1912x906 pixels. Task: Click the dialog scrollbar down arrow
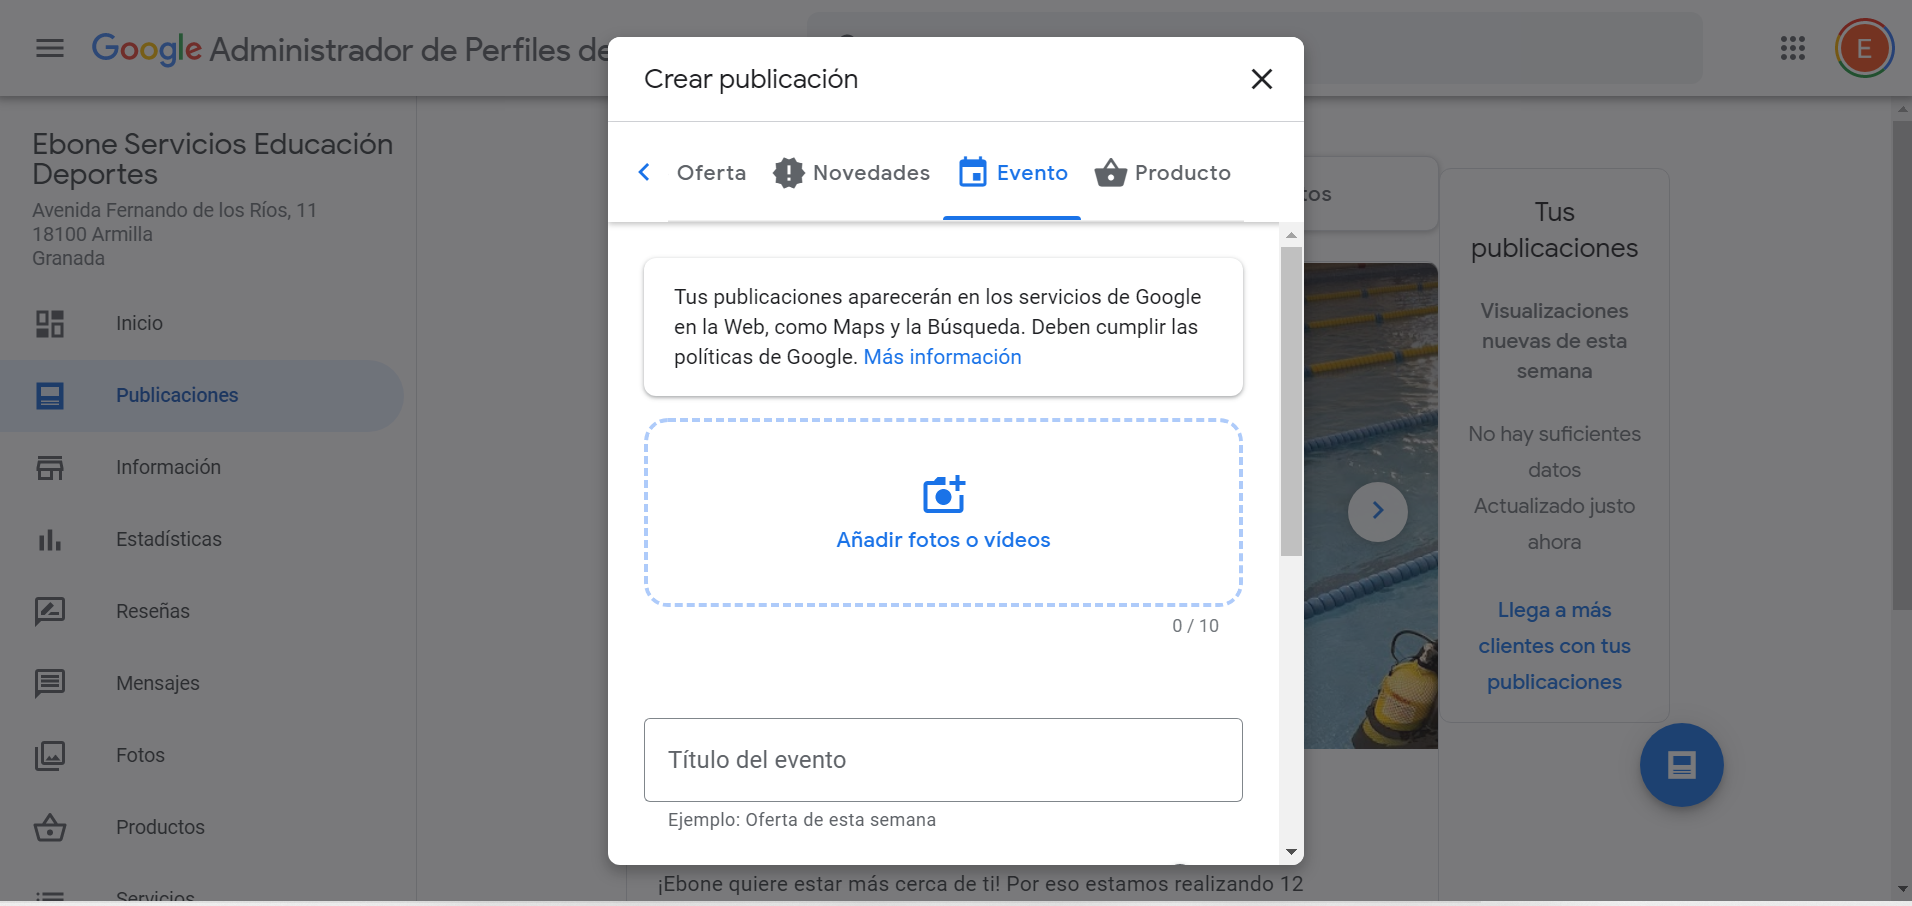tap(1291, 852)
